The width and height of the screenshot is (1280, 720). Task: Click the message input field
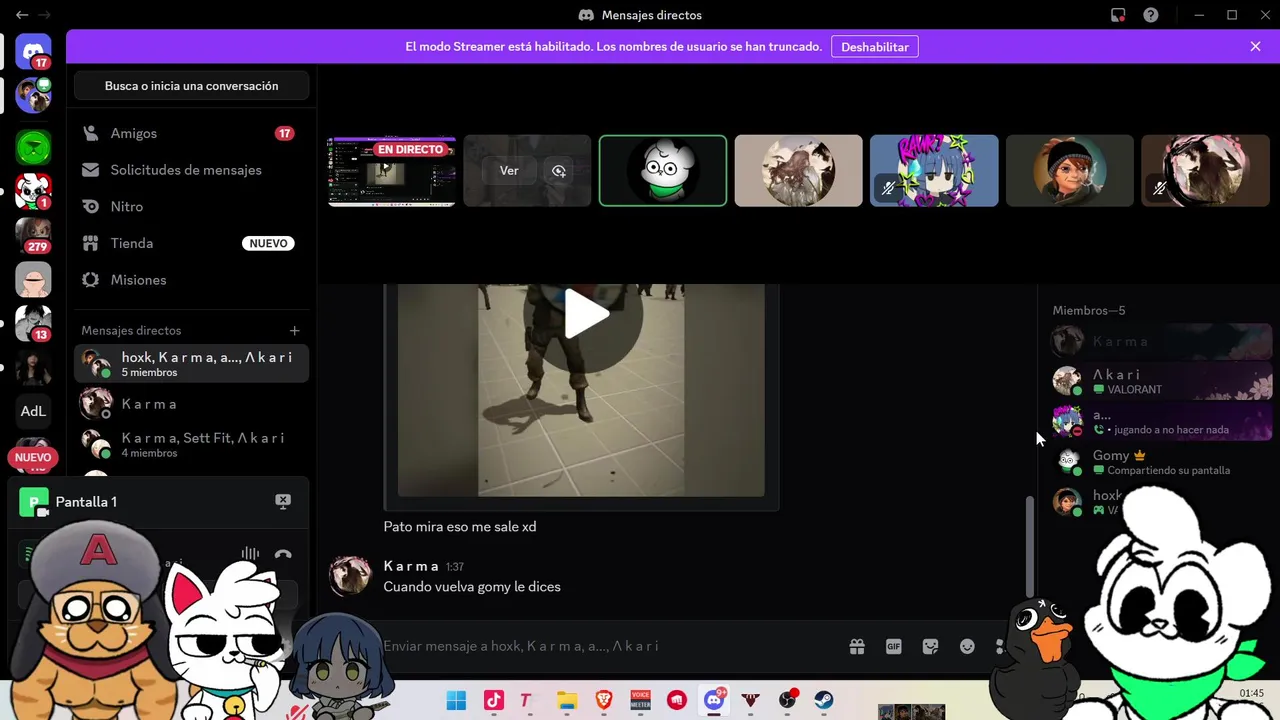tap(600, 646)
